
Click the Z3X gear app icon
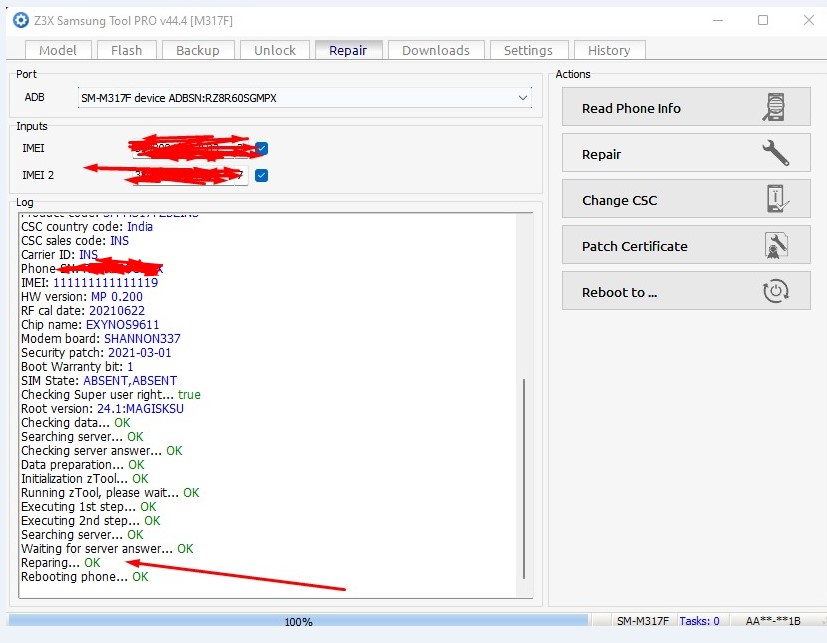point(21,21)
